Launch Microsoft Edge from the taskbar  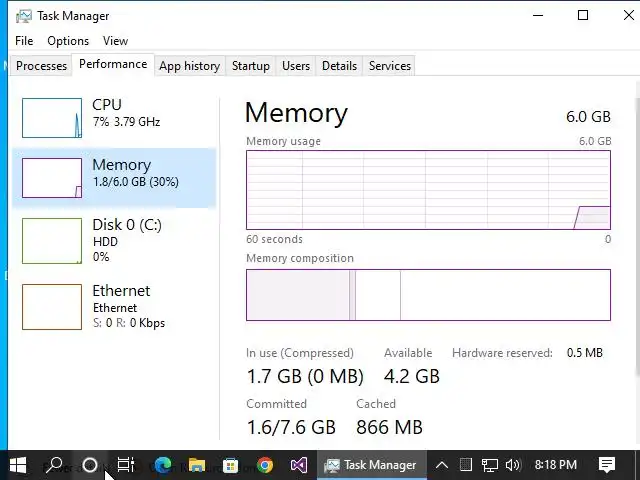(x=163, y=465)
